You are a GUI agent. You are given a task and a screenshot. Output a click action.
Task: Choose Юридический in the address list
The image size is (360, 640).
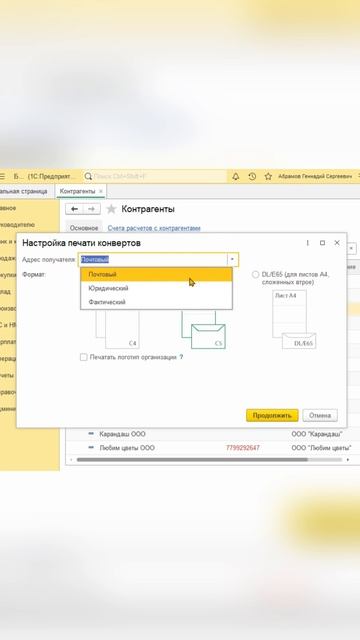click(x=156, y=288)
